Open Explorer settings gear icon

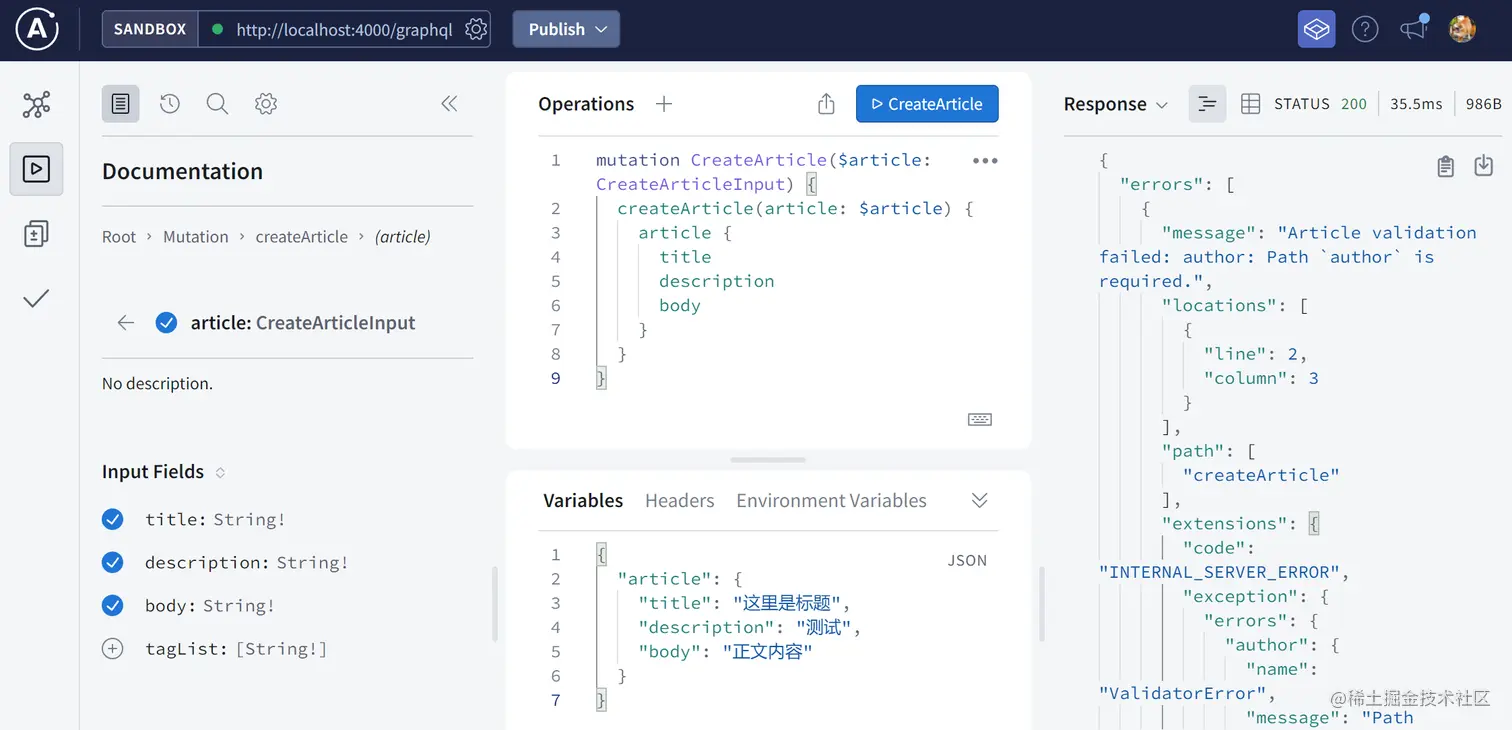pyautogui.click(x=265, y=104)
